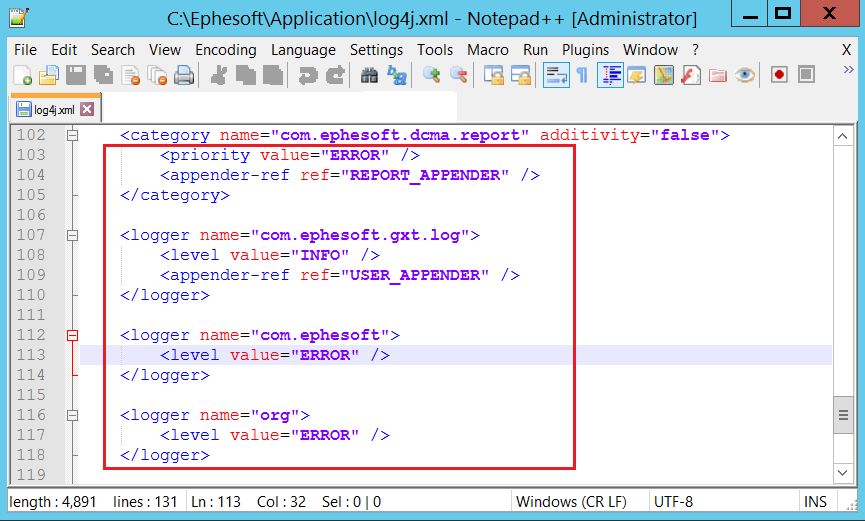Click on the text USER_APPENDER in line 109

[415, 275]
